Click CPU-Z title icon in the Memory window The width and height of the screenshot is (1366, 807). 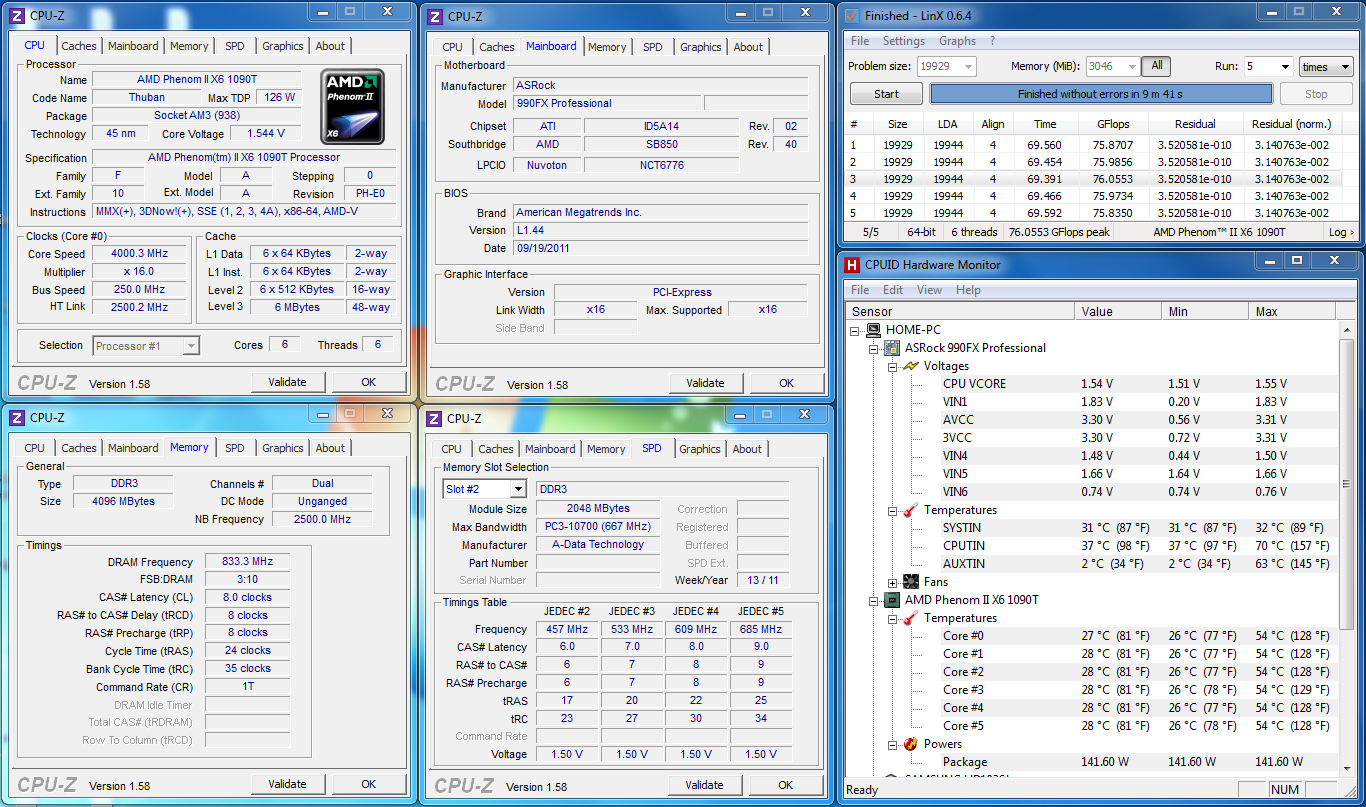(x=17, y=417)
